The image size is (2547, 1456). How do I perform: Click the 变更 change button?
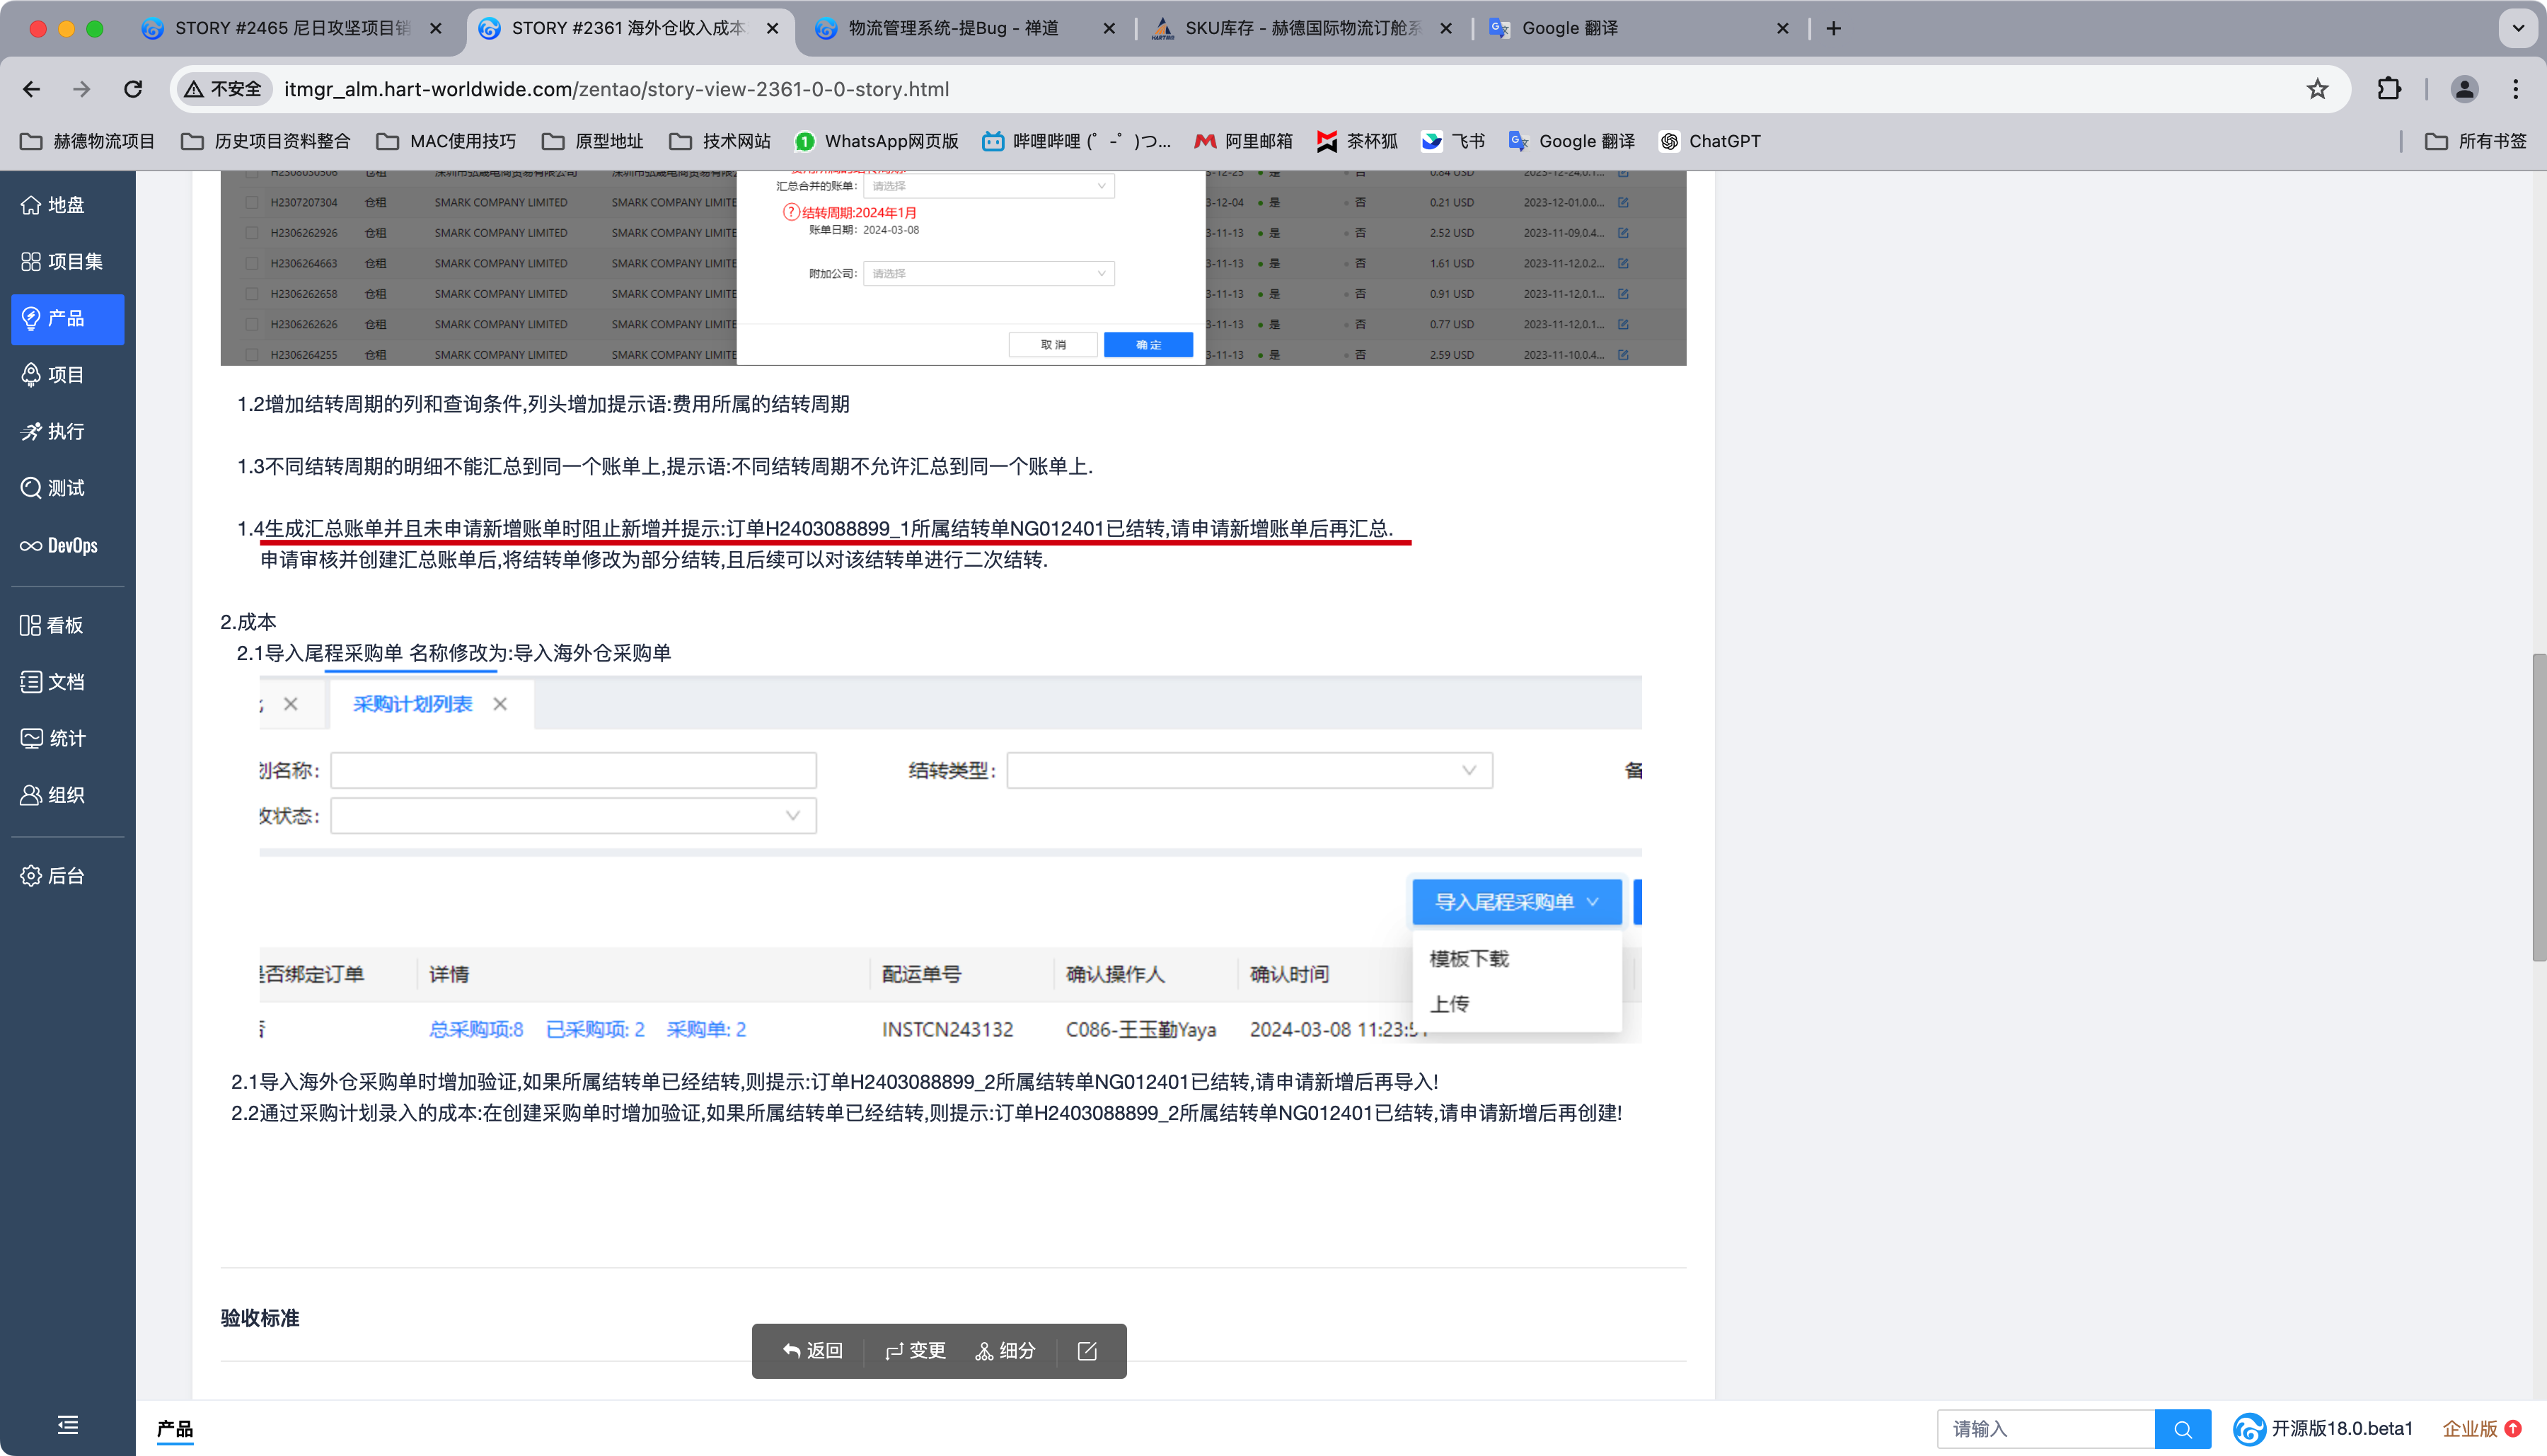pyautogui.click(x=915, y=1351)
